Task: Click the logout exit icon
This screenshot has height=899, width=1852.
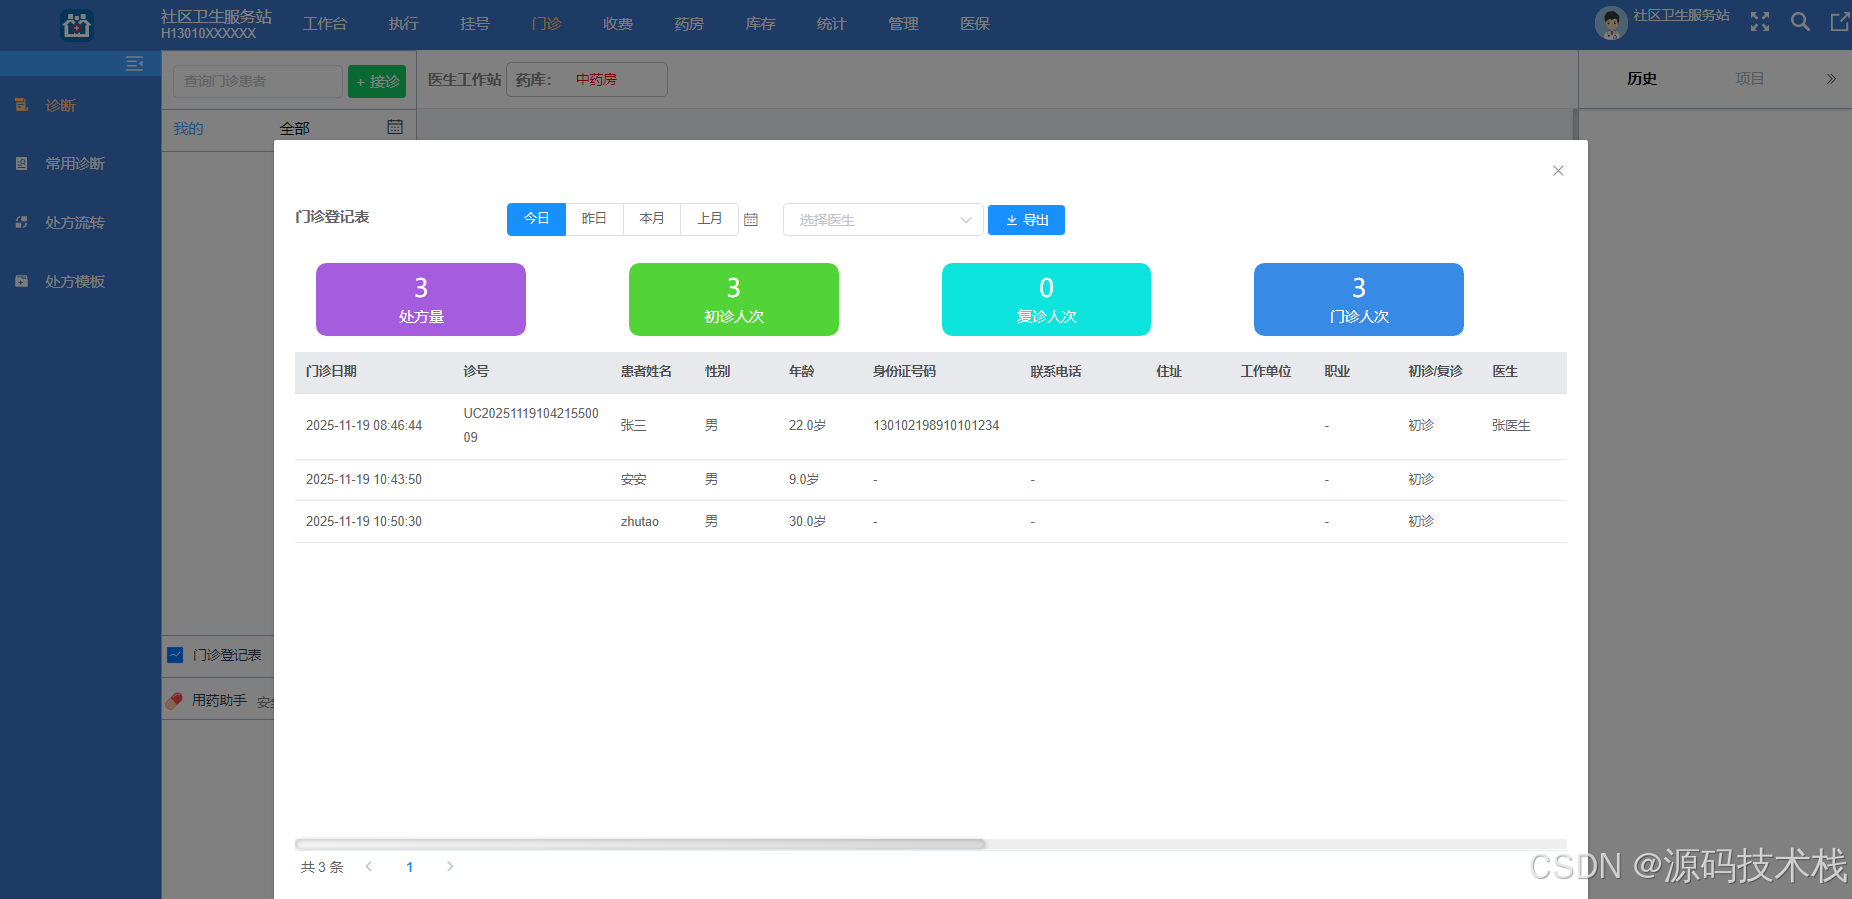Action: (x=1840, y=22)
